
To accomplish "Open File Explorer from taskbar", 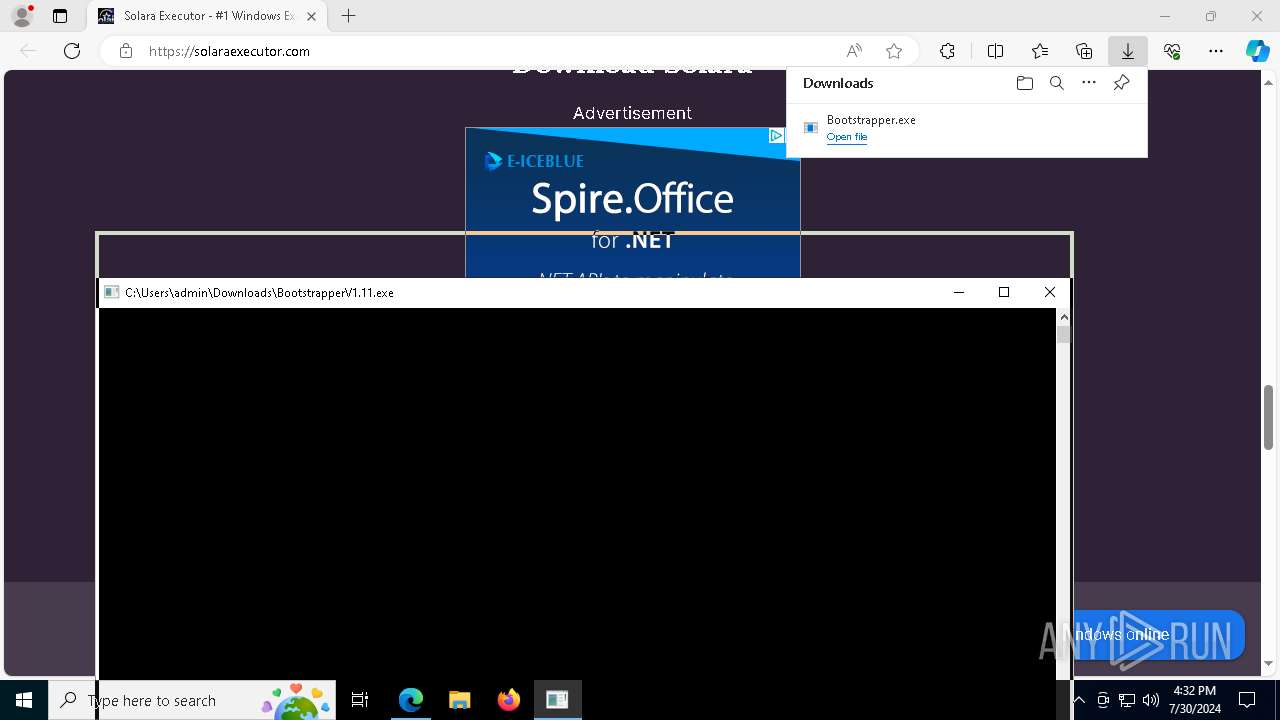I will tap(459, 700).
